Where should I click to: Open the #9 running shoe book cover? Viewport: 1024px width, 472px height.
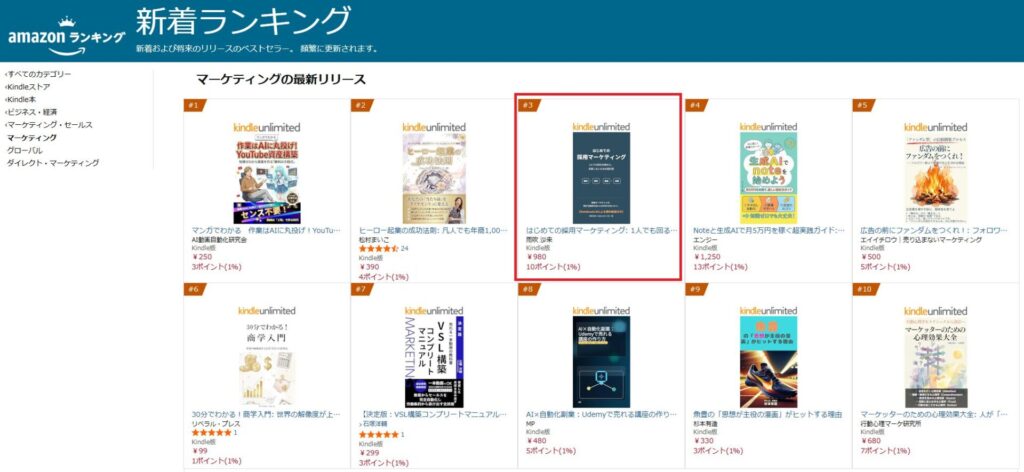(x=768, y=362)
